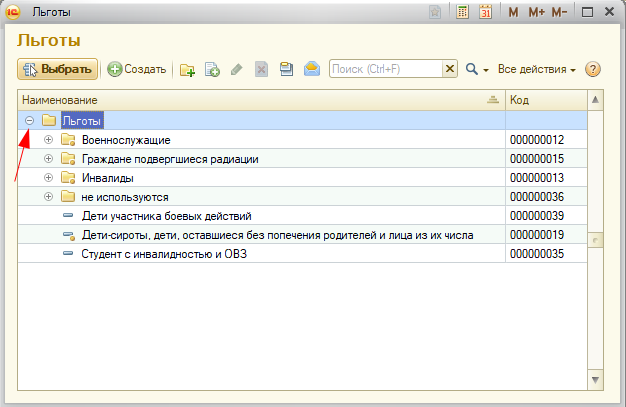
Task: Open the calculator from title bar
Action: point(462,12)
